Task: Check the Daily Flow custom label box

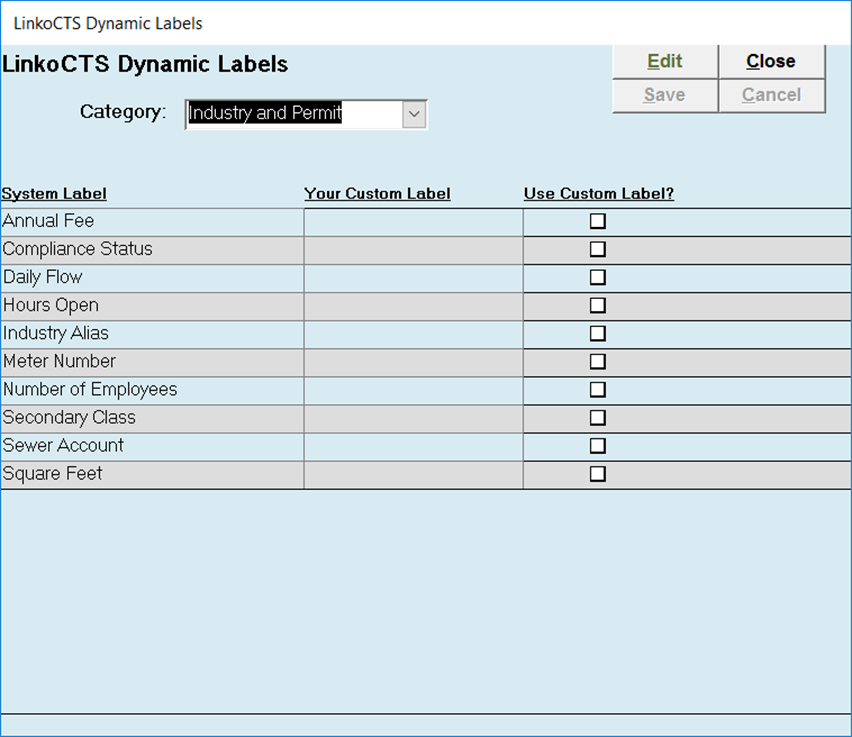Action: tap(598, 277)
